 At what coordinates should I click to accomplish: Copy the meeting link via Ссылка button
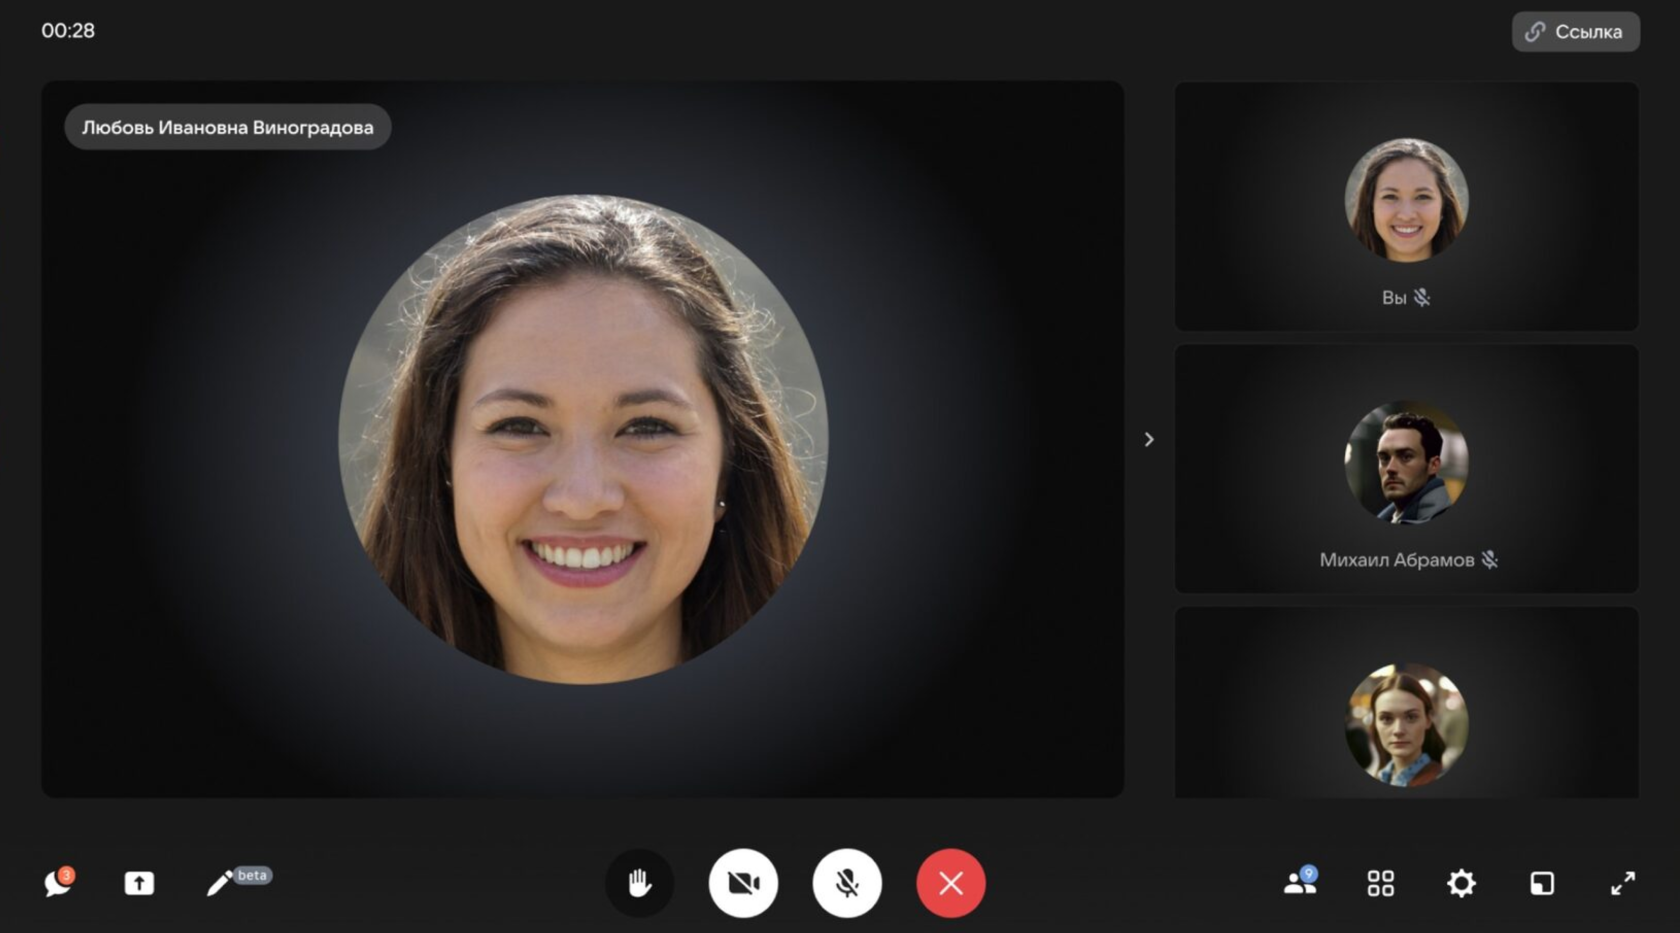point(1576,32)
